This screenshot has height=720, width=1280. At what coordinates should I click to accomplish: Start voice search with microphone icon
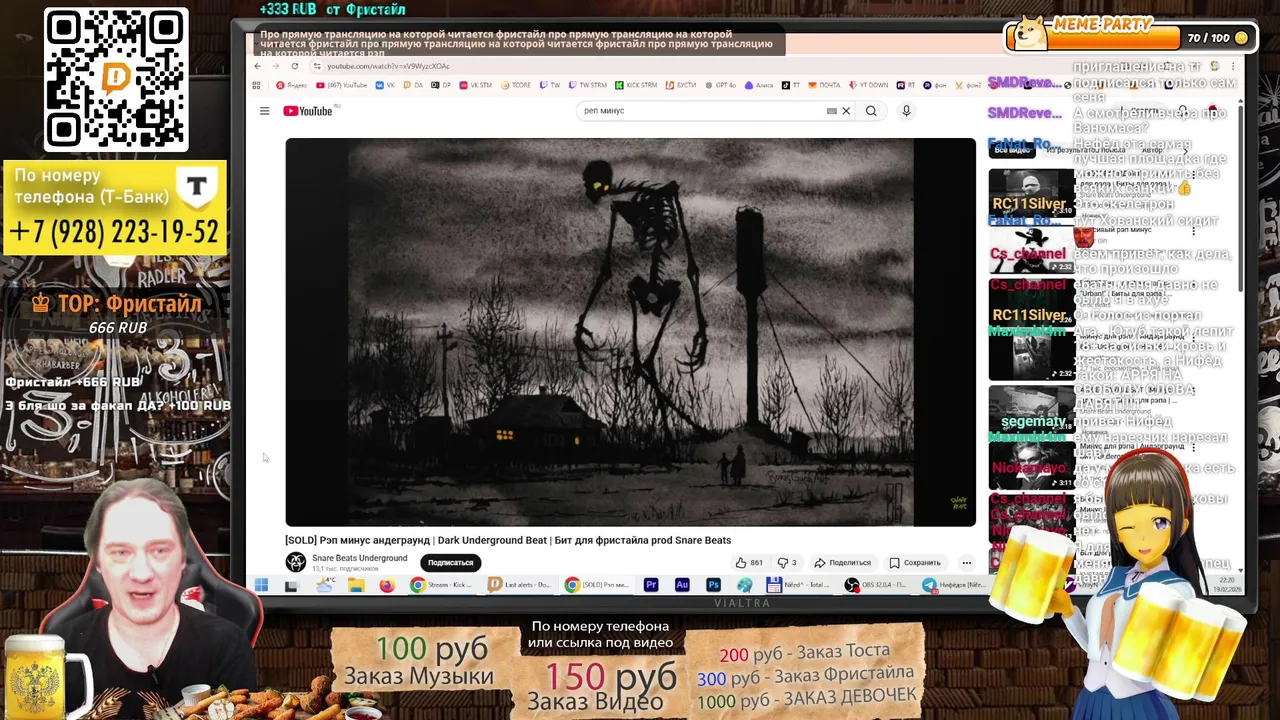pyautogui.click(x=906, y=111)
